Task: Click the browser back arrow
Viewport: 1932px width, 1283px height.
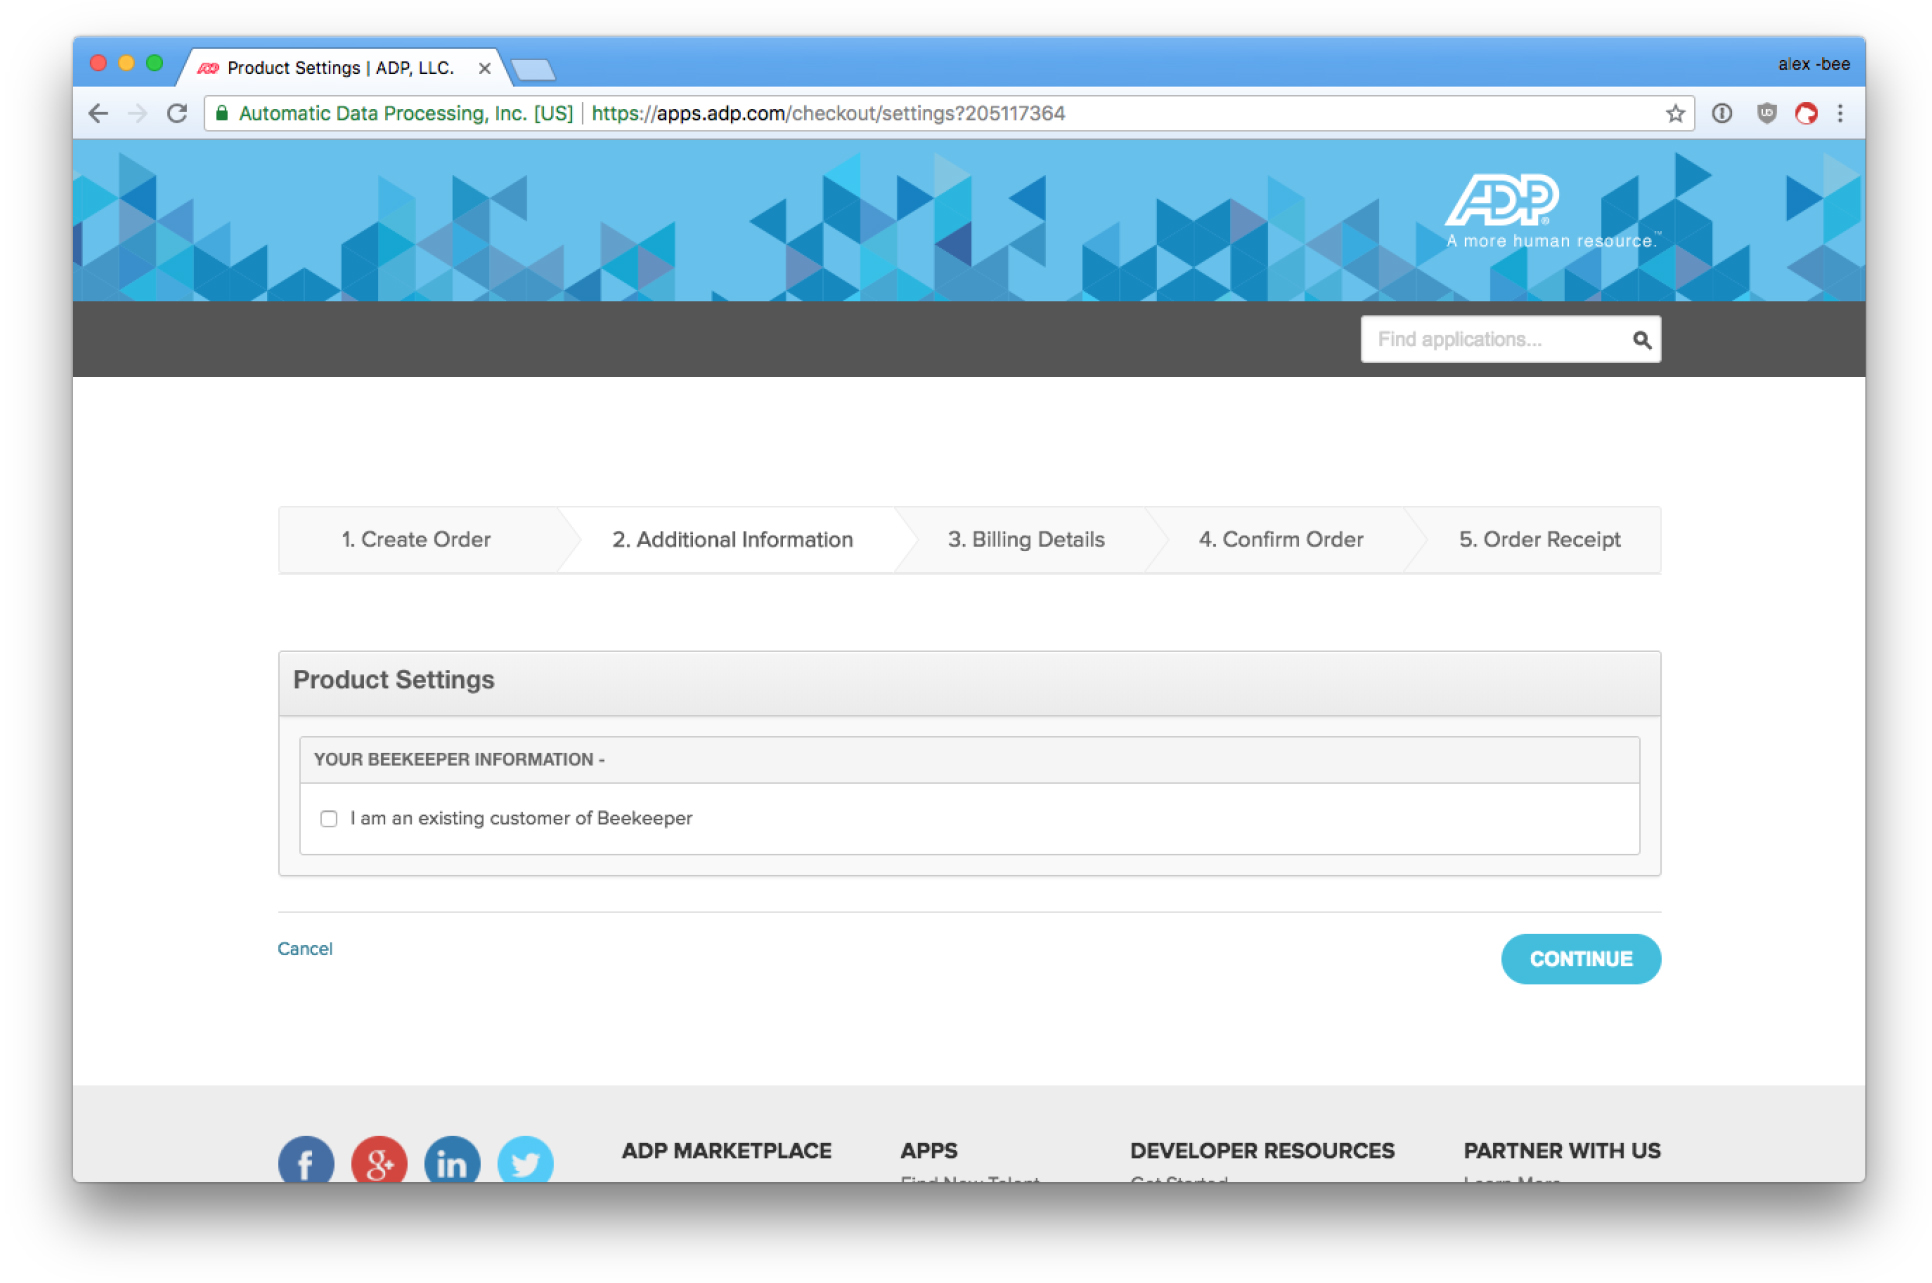Action: [98, 114]
